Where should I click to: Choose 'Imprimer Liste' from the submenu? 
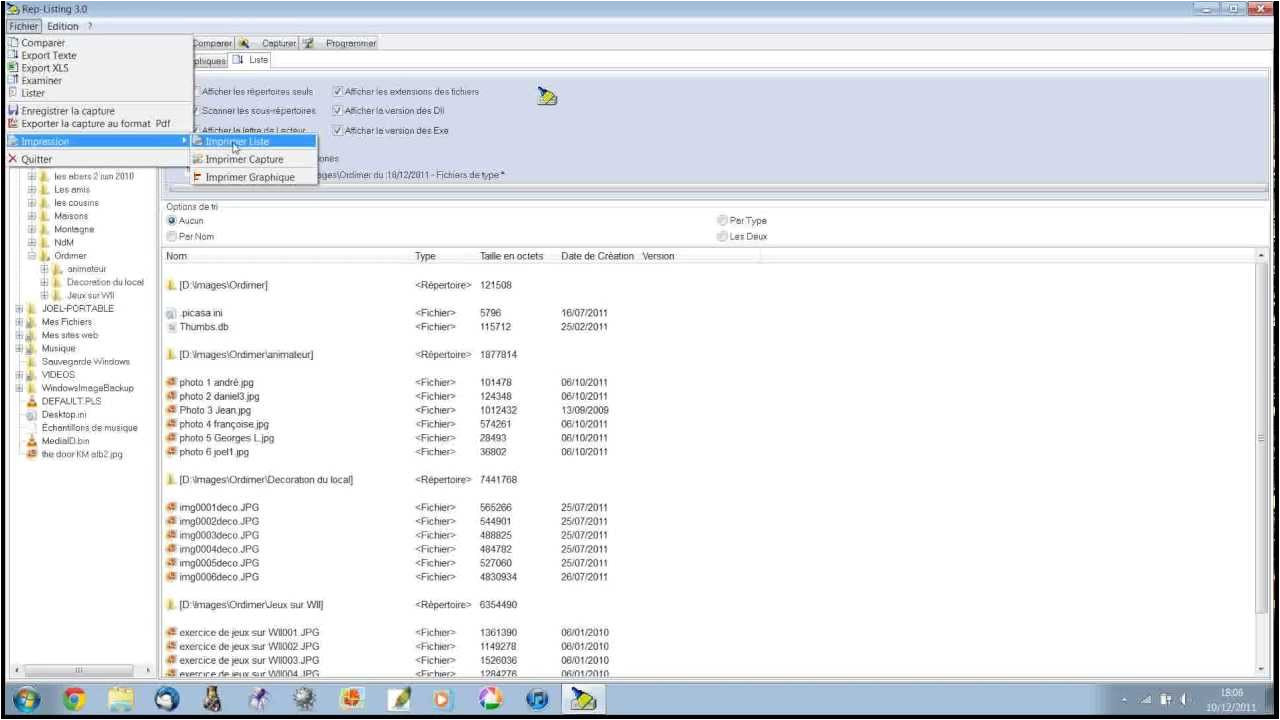point(254,142)
